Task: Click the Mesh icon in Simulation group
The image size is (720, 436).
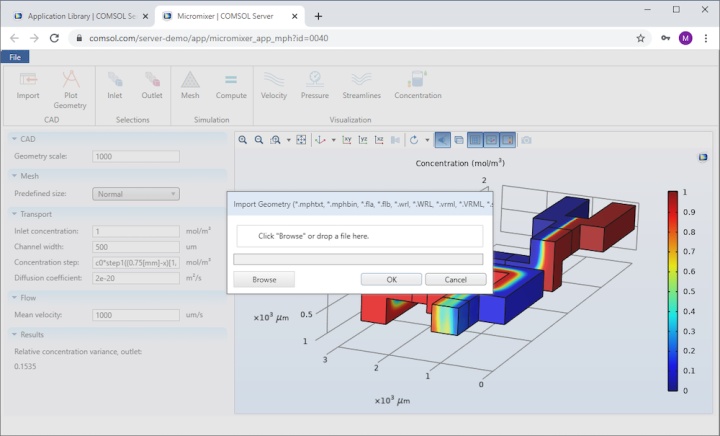Action: (x=190, y=79)
